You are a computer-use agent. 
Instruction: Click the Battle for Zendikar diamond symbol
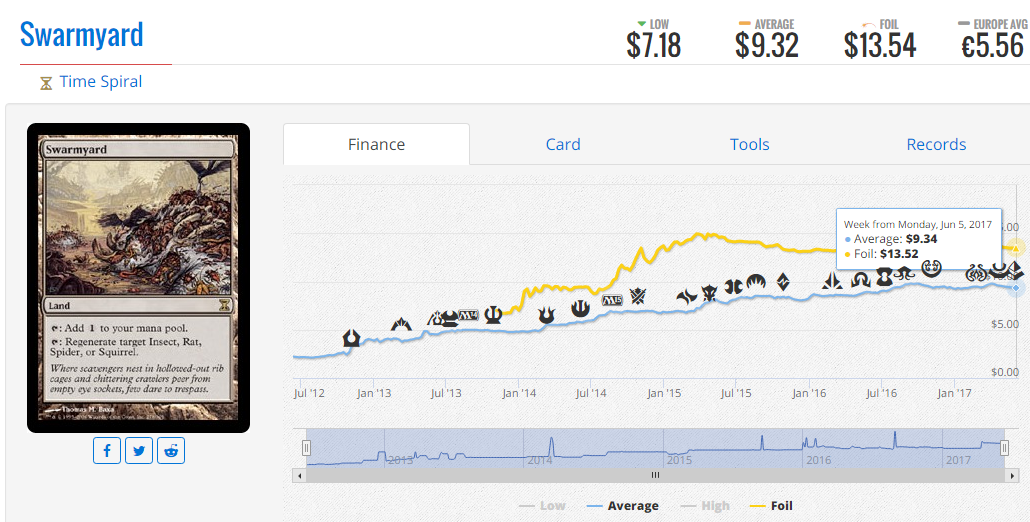783,282
